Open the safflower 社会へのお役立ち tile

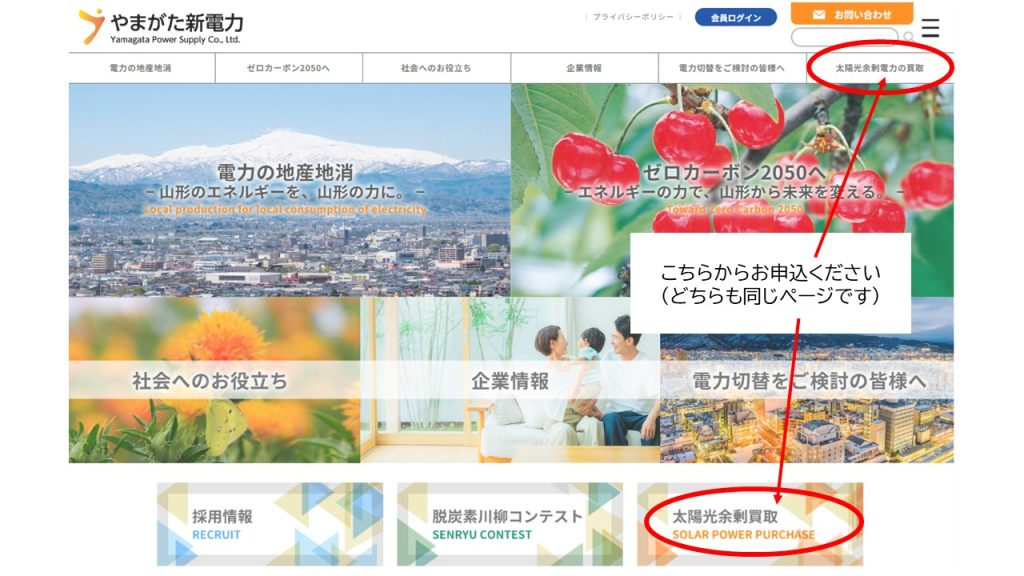coord(213,380)
